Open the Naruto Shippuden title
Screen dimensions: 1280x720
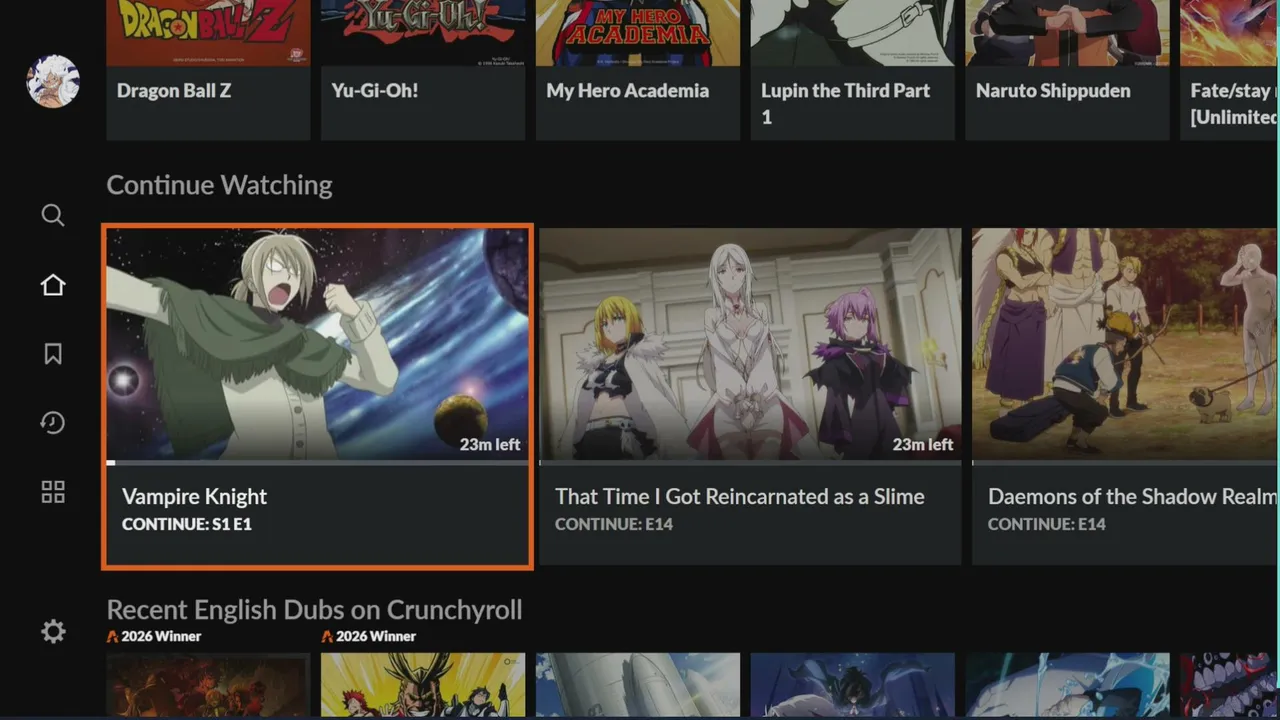click(1053, 90)
